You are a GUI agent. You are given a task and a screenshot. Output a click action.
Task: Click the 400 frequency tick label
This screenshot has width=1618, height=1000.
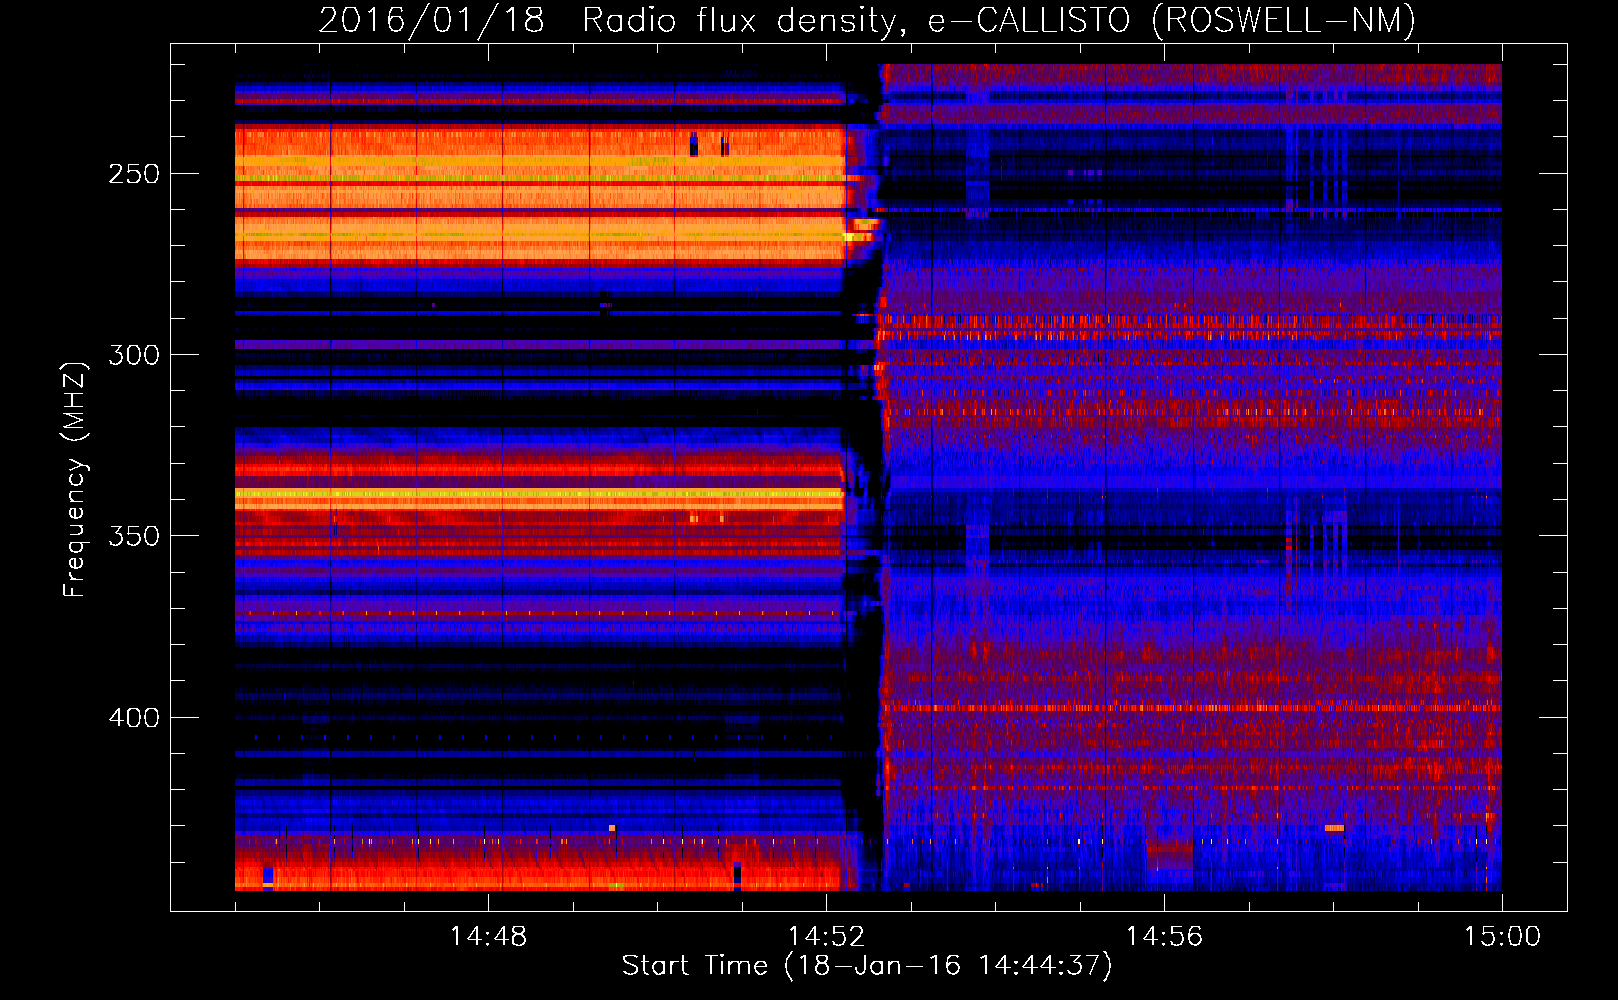[134, 718]
